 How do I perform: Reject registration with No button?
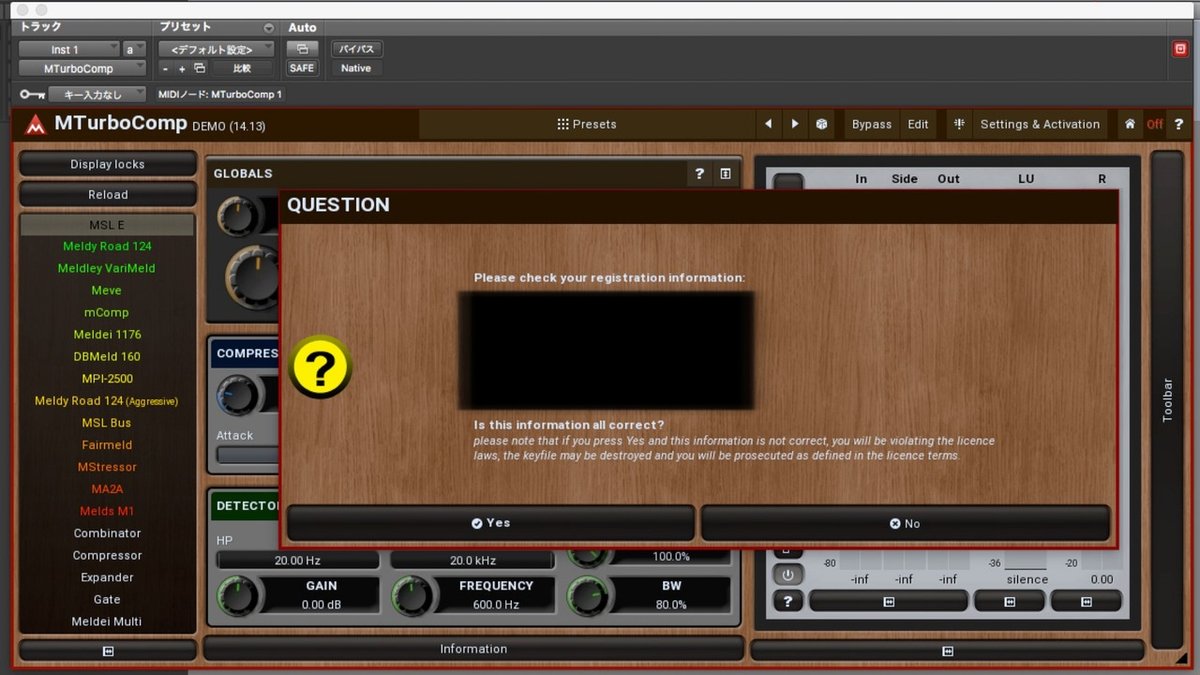point(905,523)
